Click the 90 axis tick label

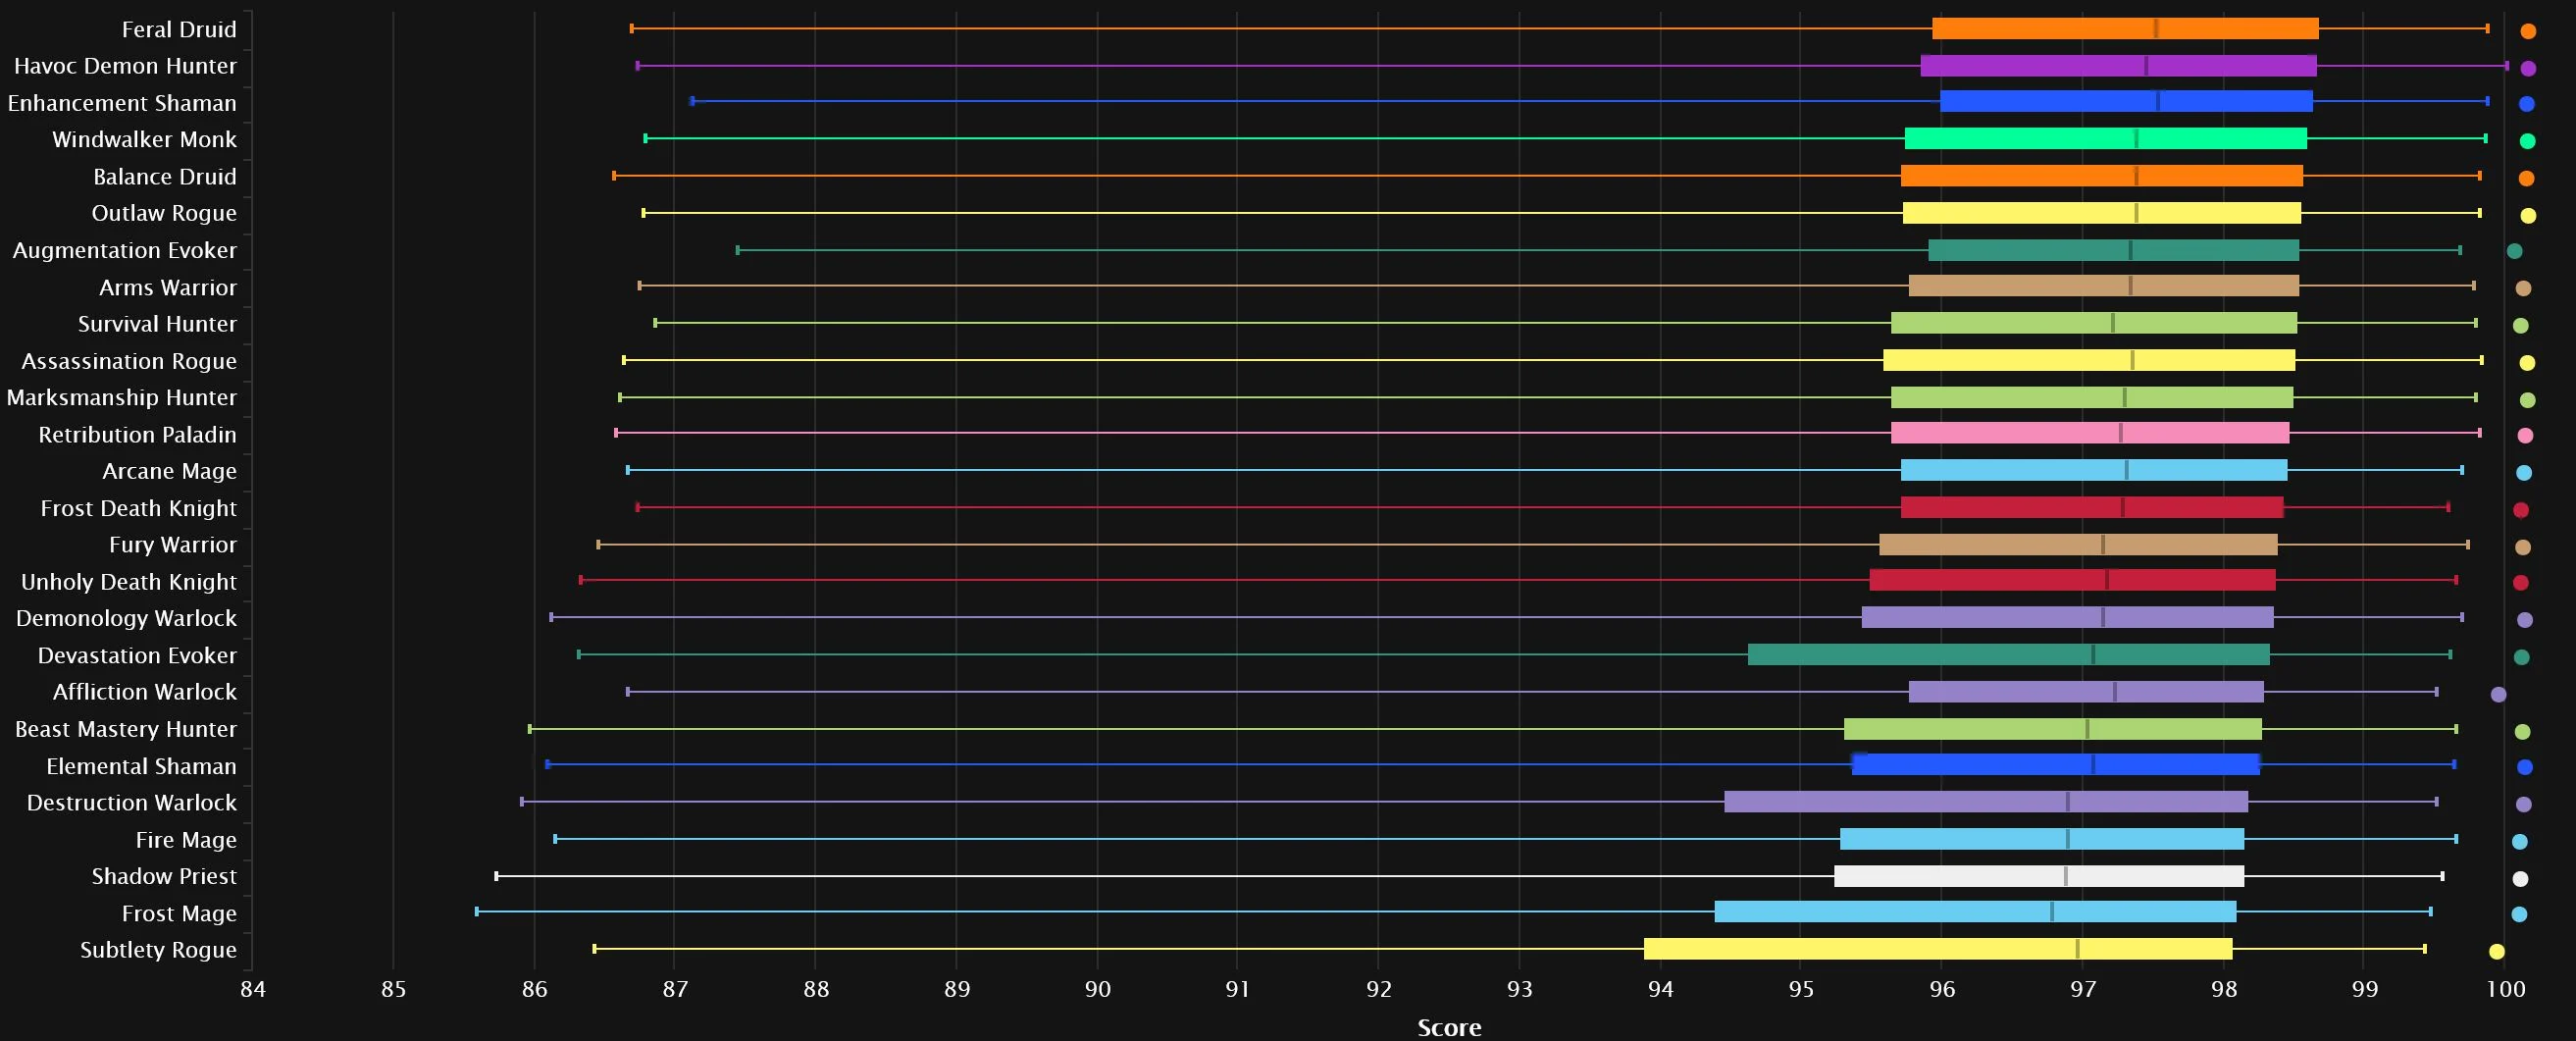click(x=1098, y=989)
